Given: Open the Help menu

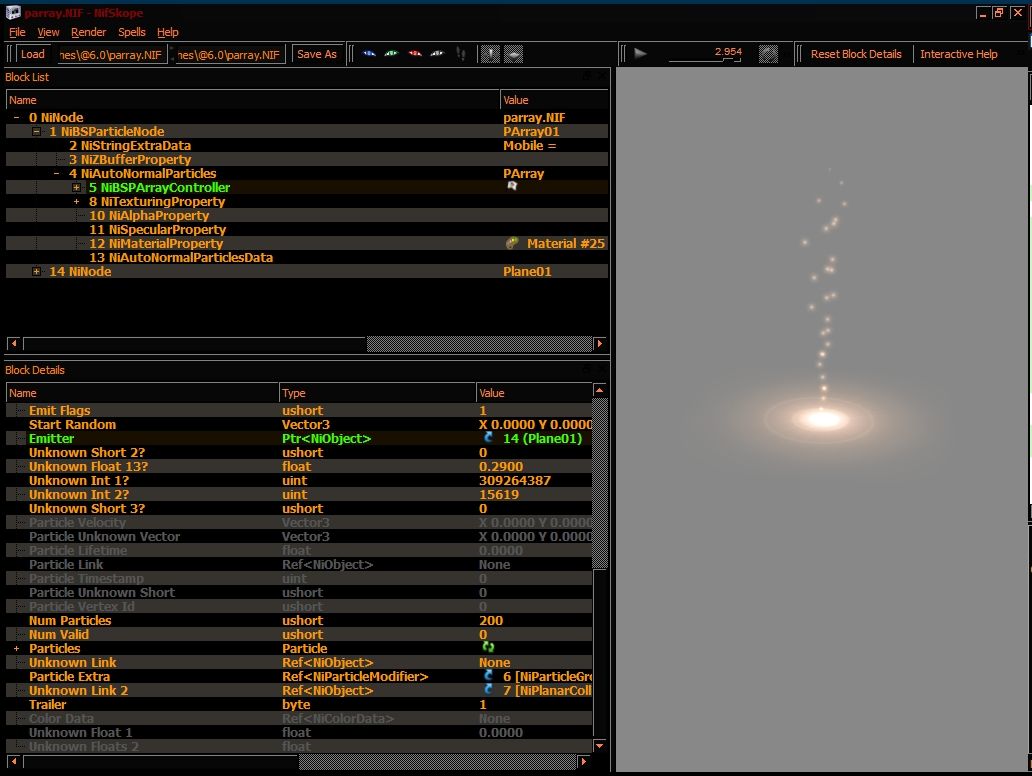Looking at the screenshot, I should point(167,32).
